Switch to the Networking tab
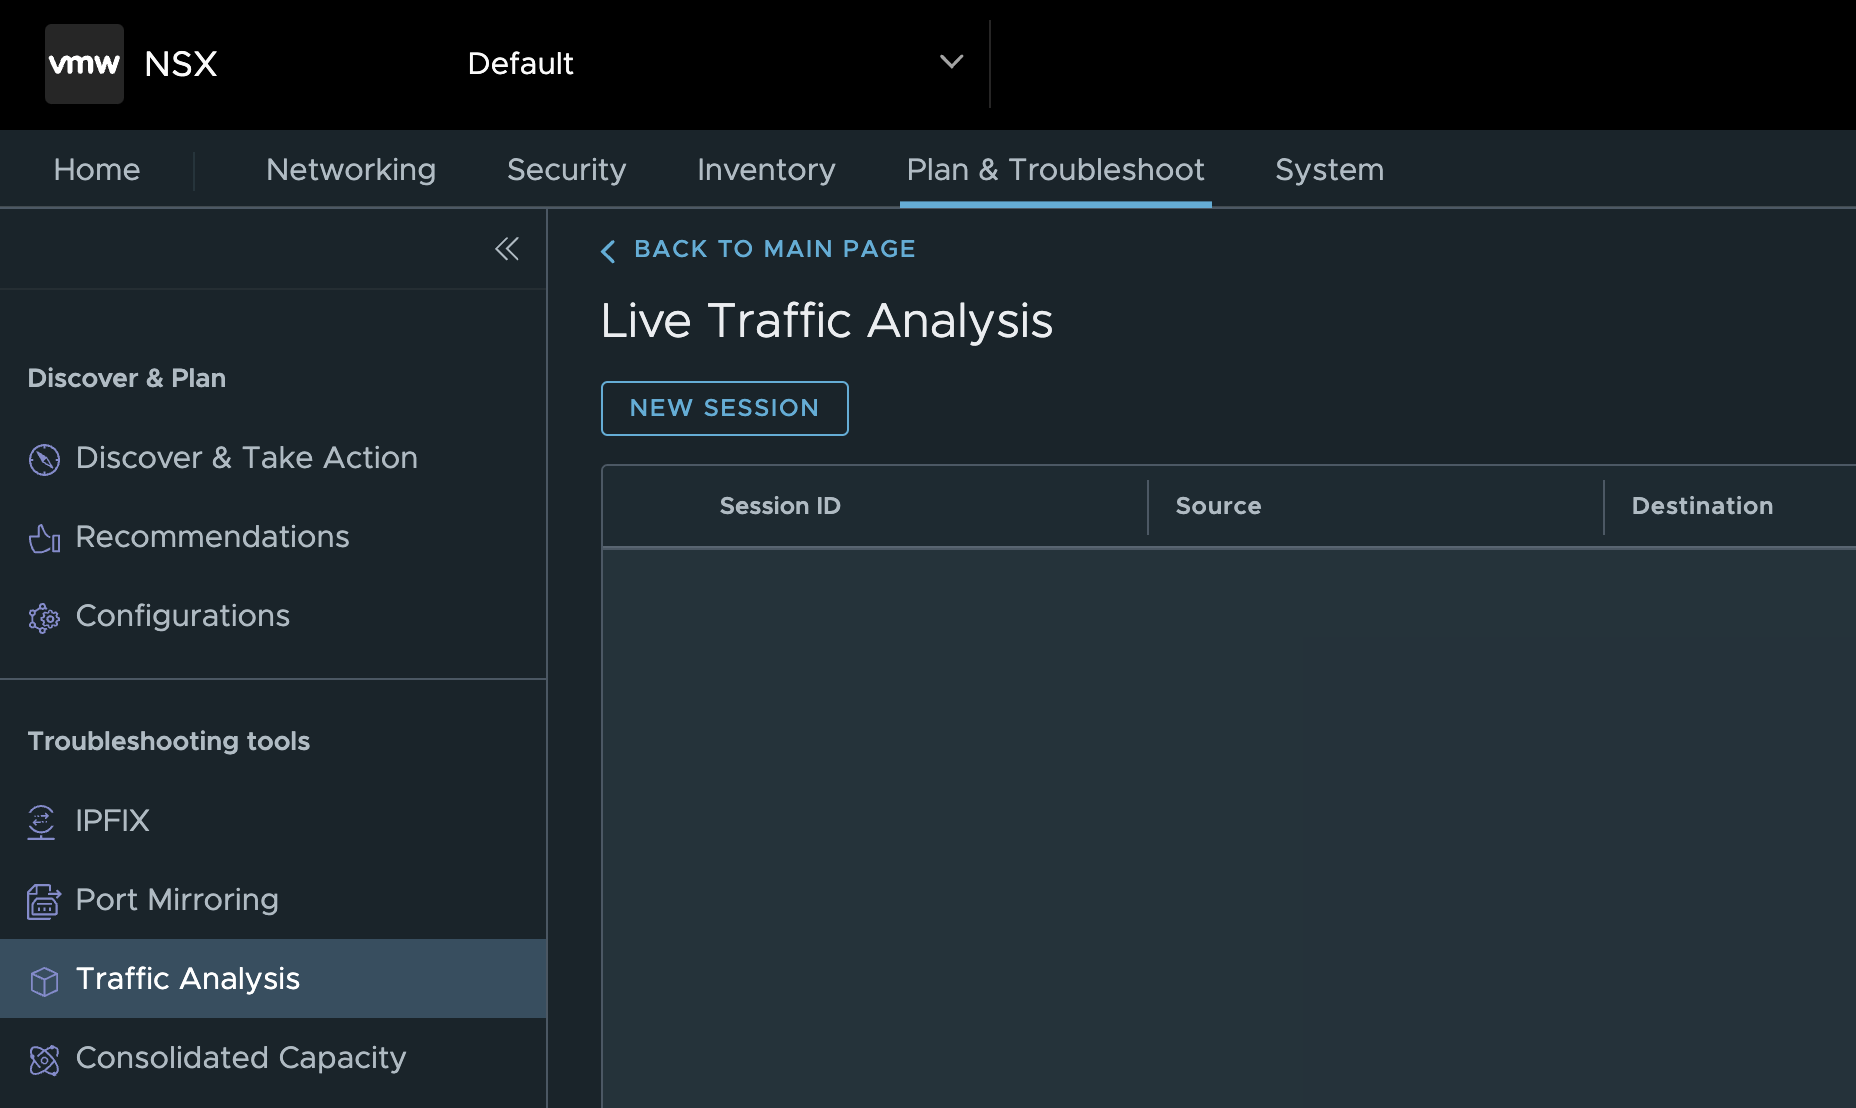This screenshot has height=1108, width=1856. coord(351,170)
